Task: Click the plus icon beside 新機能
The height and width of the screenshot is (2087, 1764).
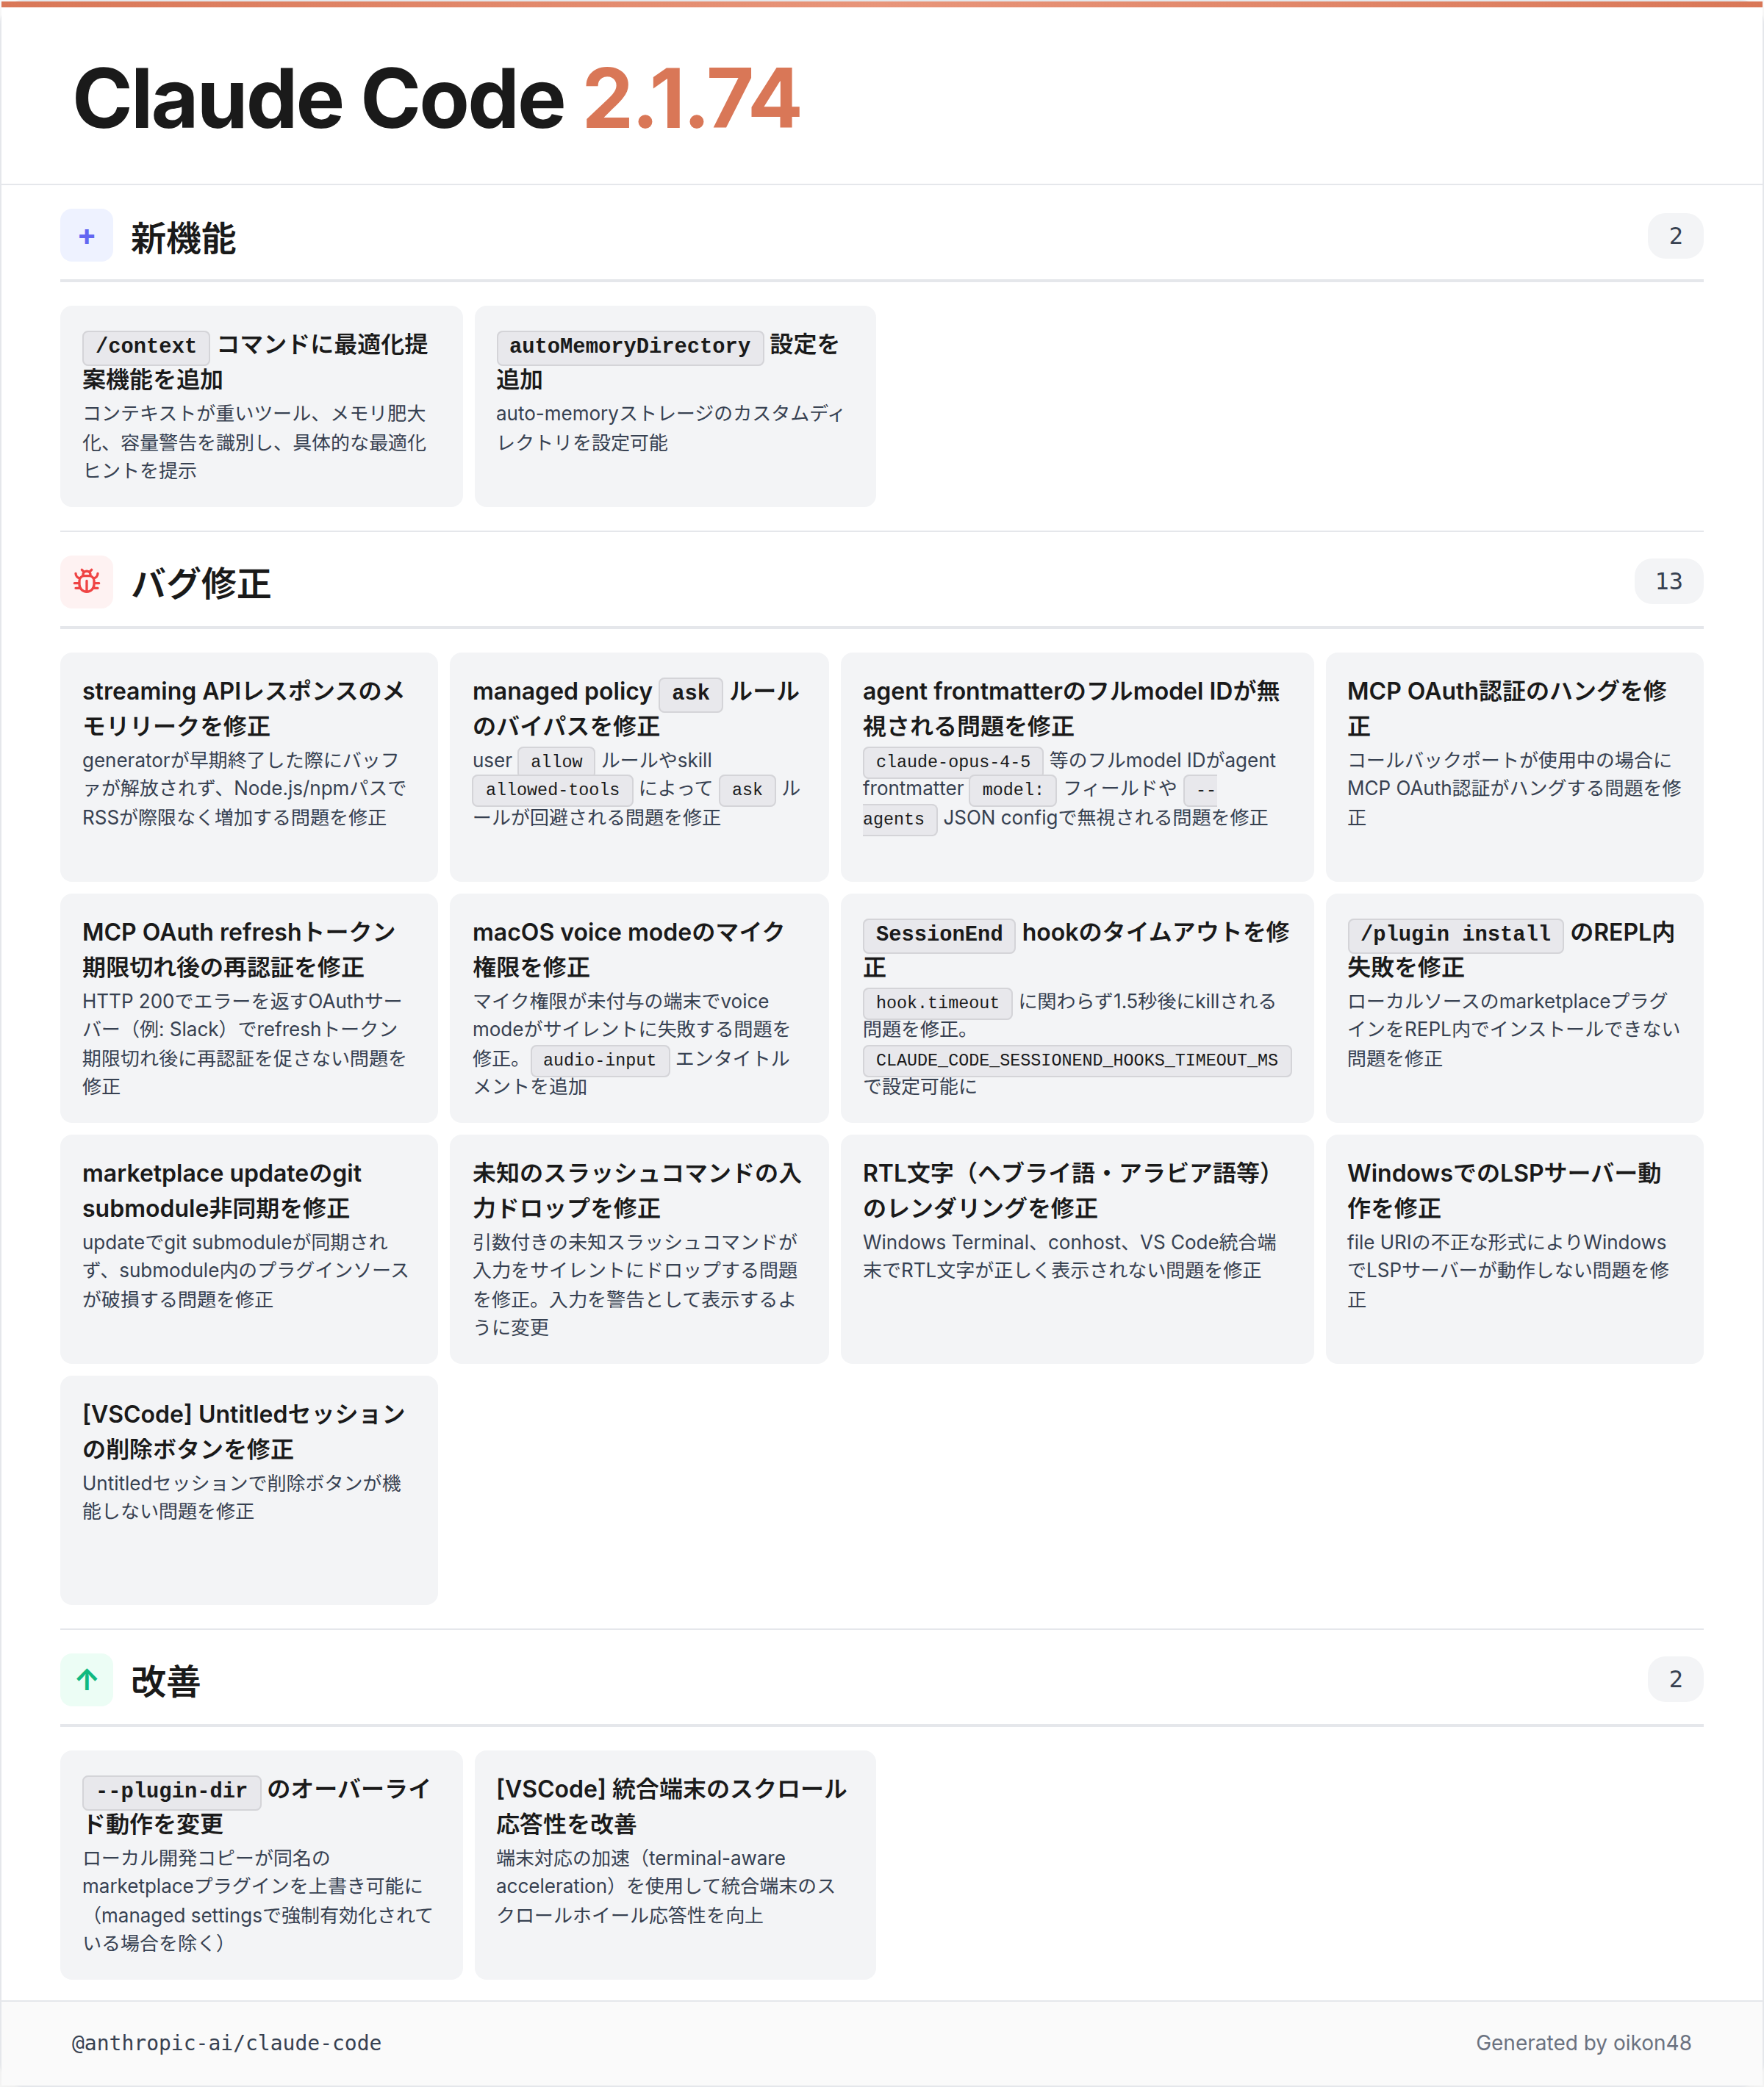Action: [87, 236]
